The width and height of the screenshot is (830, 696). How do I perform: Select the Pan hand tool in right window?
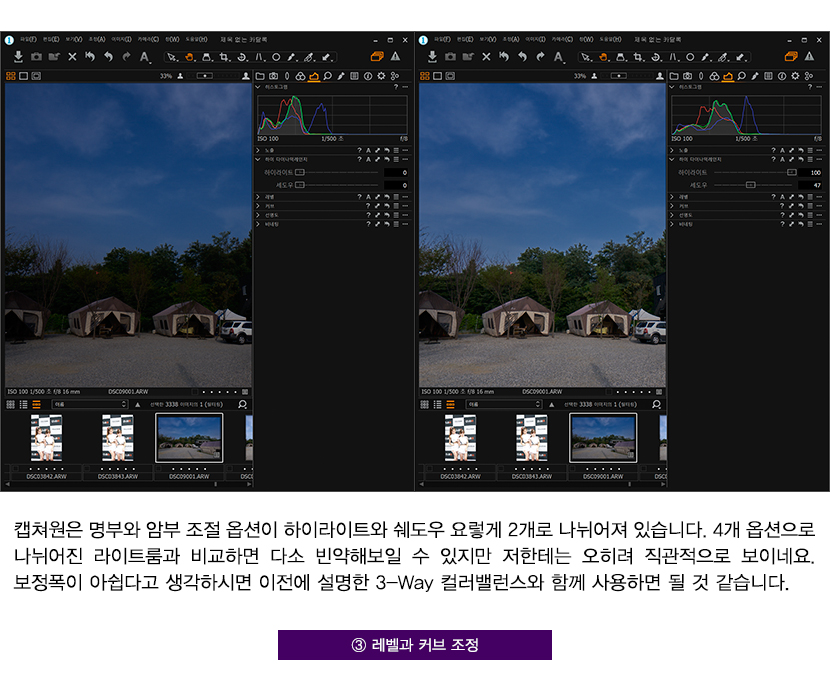tap(604, 57)
